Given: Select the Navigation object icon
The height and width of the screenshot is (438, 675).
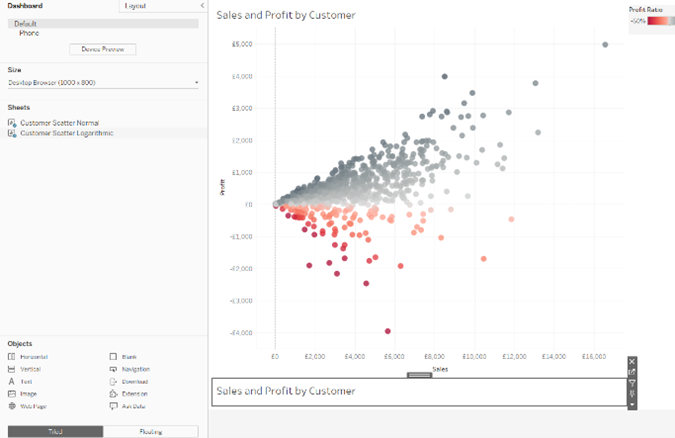Looking at the screenshot, I should [112, 369].
